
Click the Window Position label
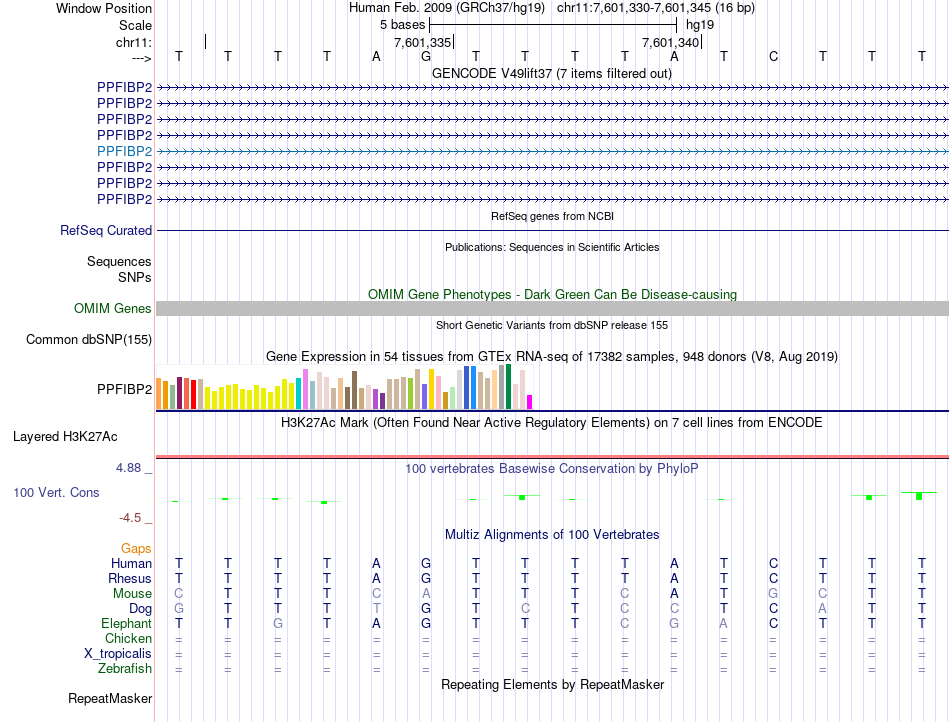(104, 8)
